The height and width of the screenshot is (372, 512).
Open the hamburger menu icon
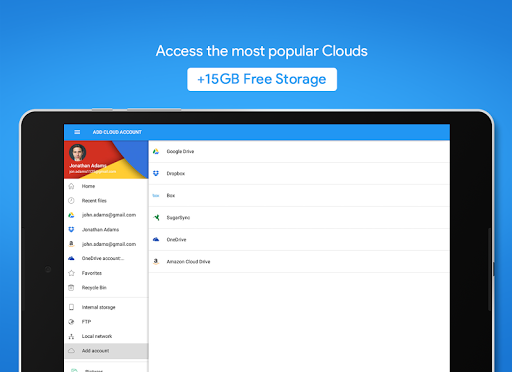coord(77,132)
